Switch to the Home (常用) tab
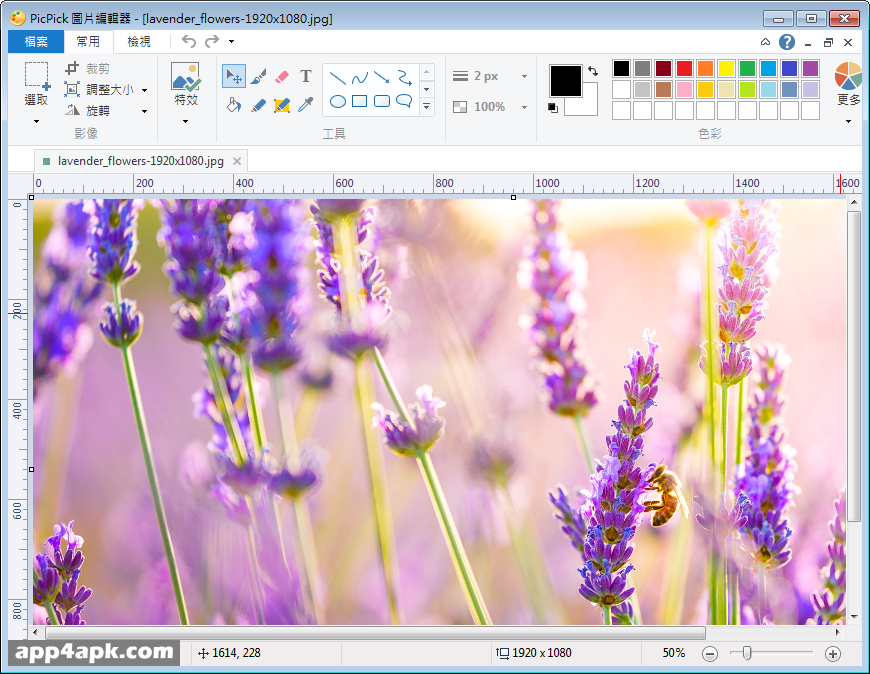 click(x=88, y=42)
